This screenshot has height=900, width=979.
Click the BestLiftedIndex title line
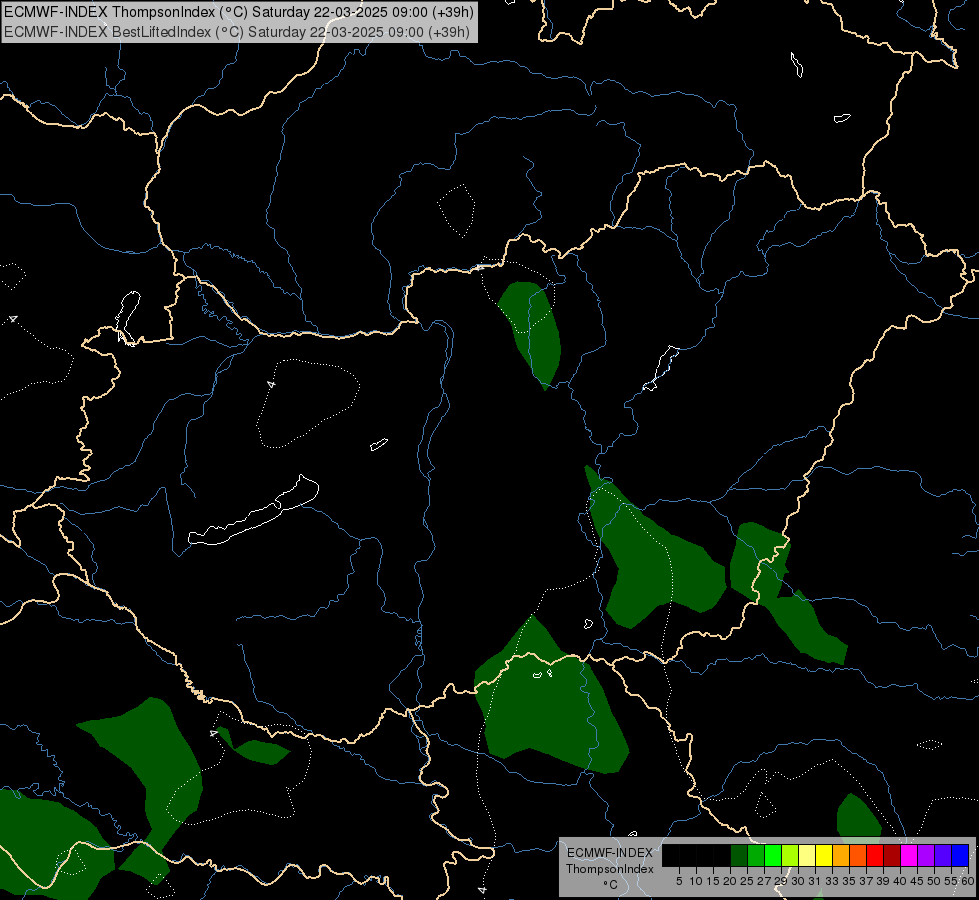237,31
